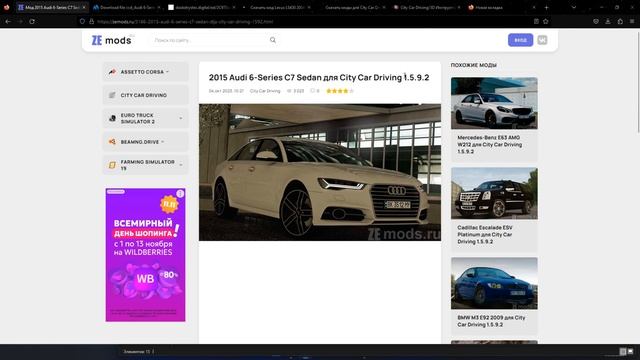Click the City Car Driving category icon
Viewport: 640px width, 360px height.
(x=112, y=95)
